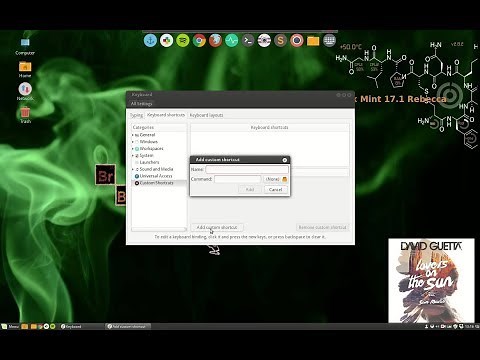Click the Name input field

(247, 169)
